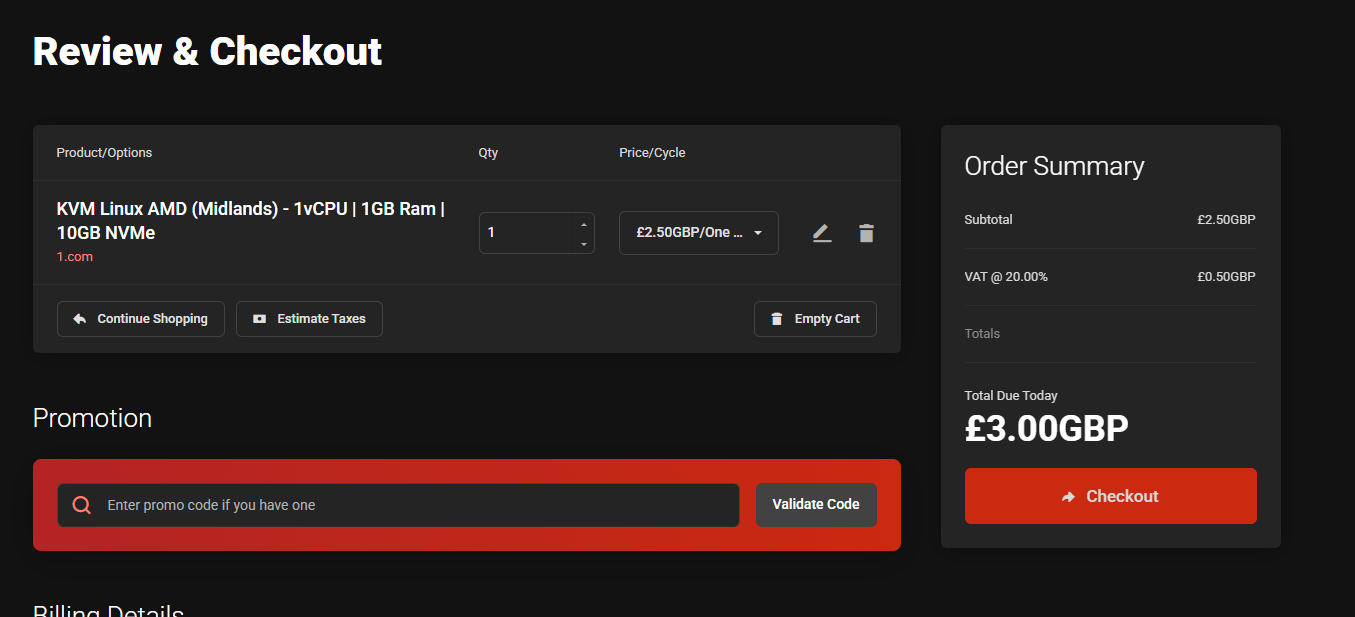Click the Estimate Taxes button
This screenshot has width=1355, height=617.
(x=309, y=319)
